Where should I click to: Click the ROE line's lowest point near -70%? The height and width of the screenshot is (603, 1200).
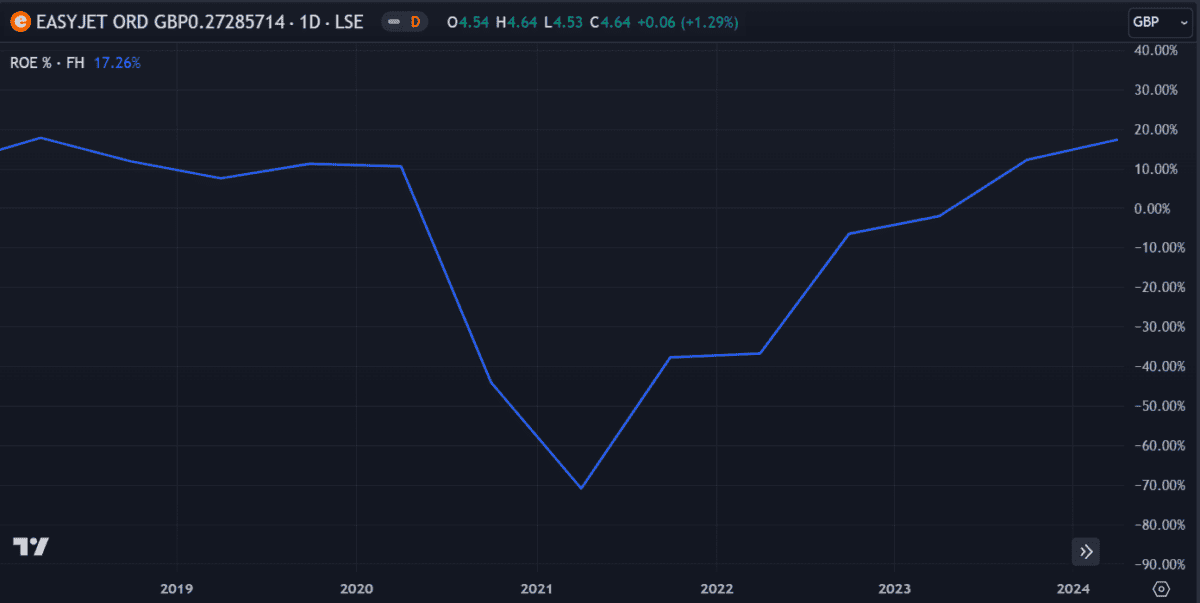click(581, 488)
